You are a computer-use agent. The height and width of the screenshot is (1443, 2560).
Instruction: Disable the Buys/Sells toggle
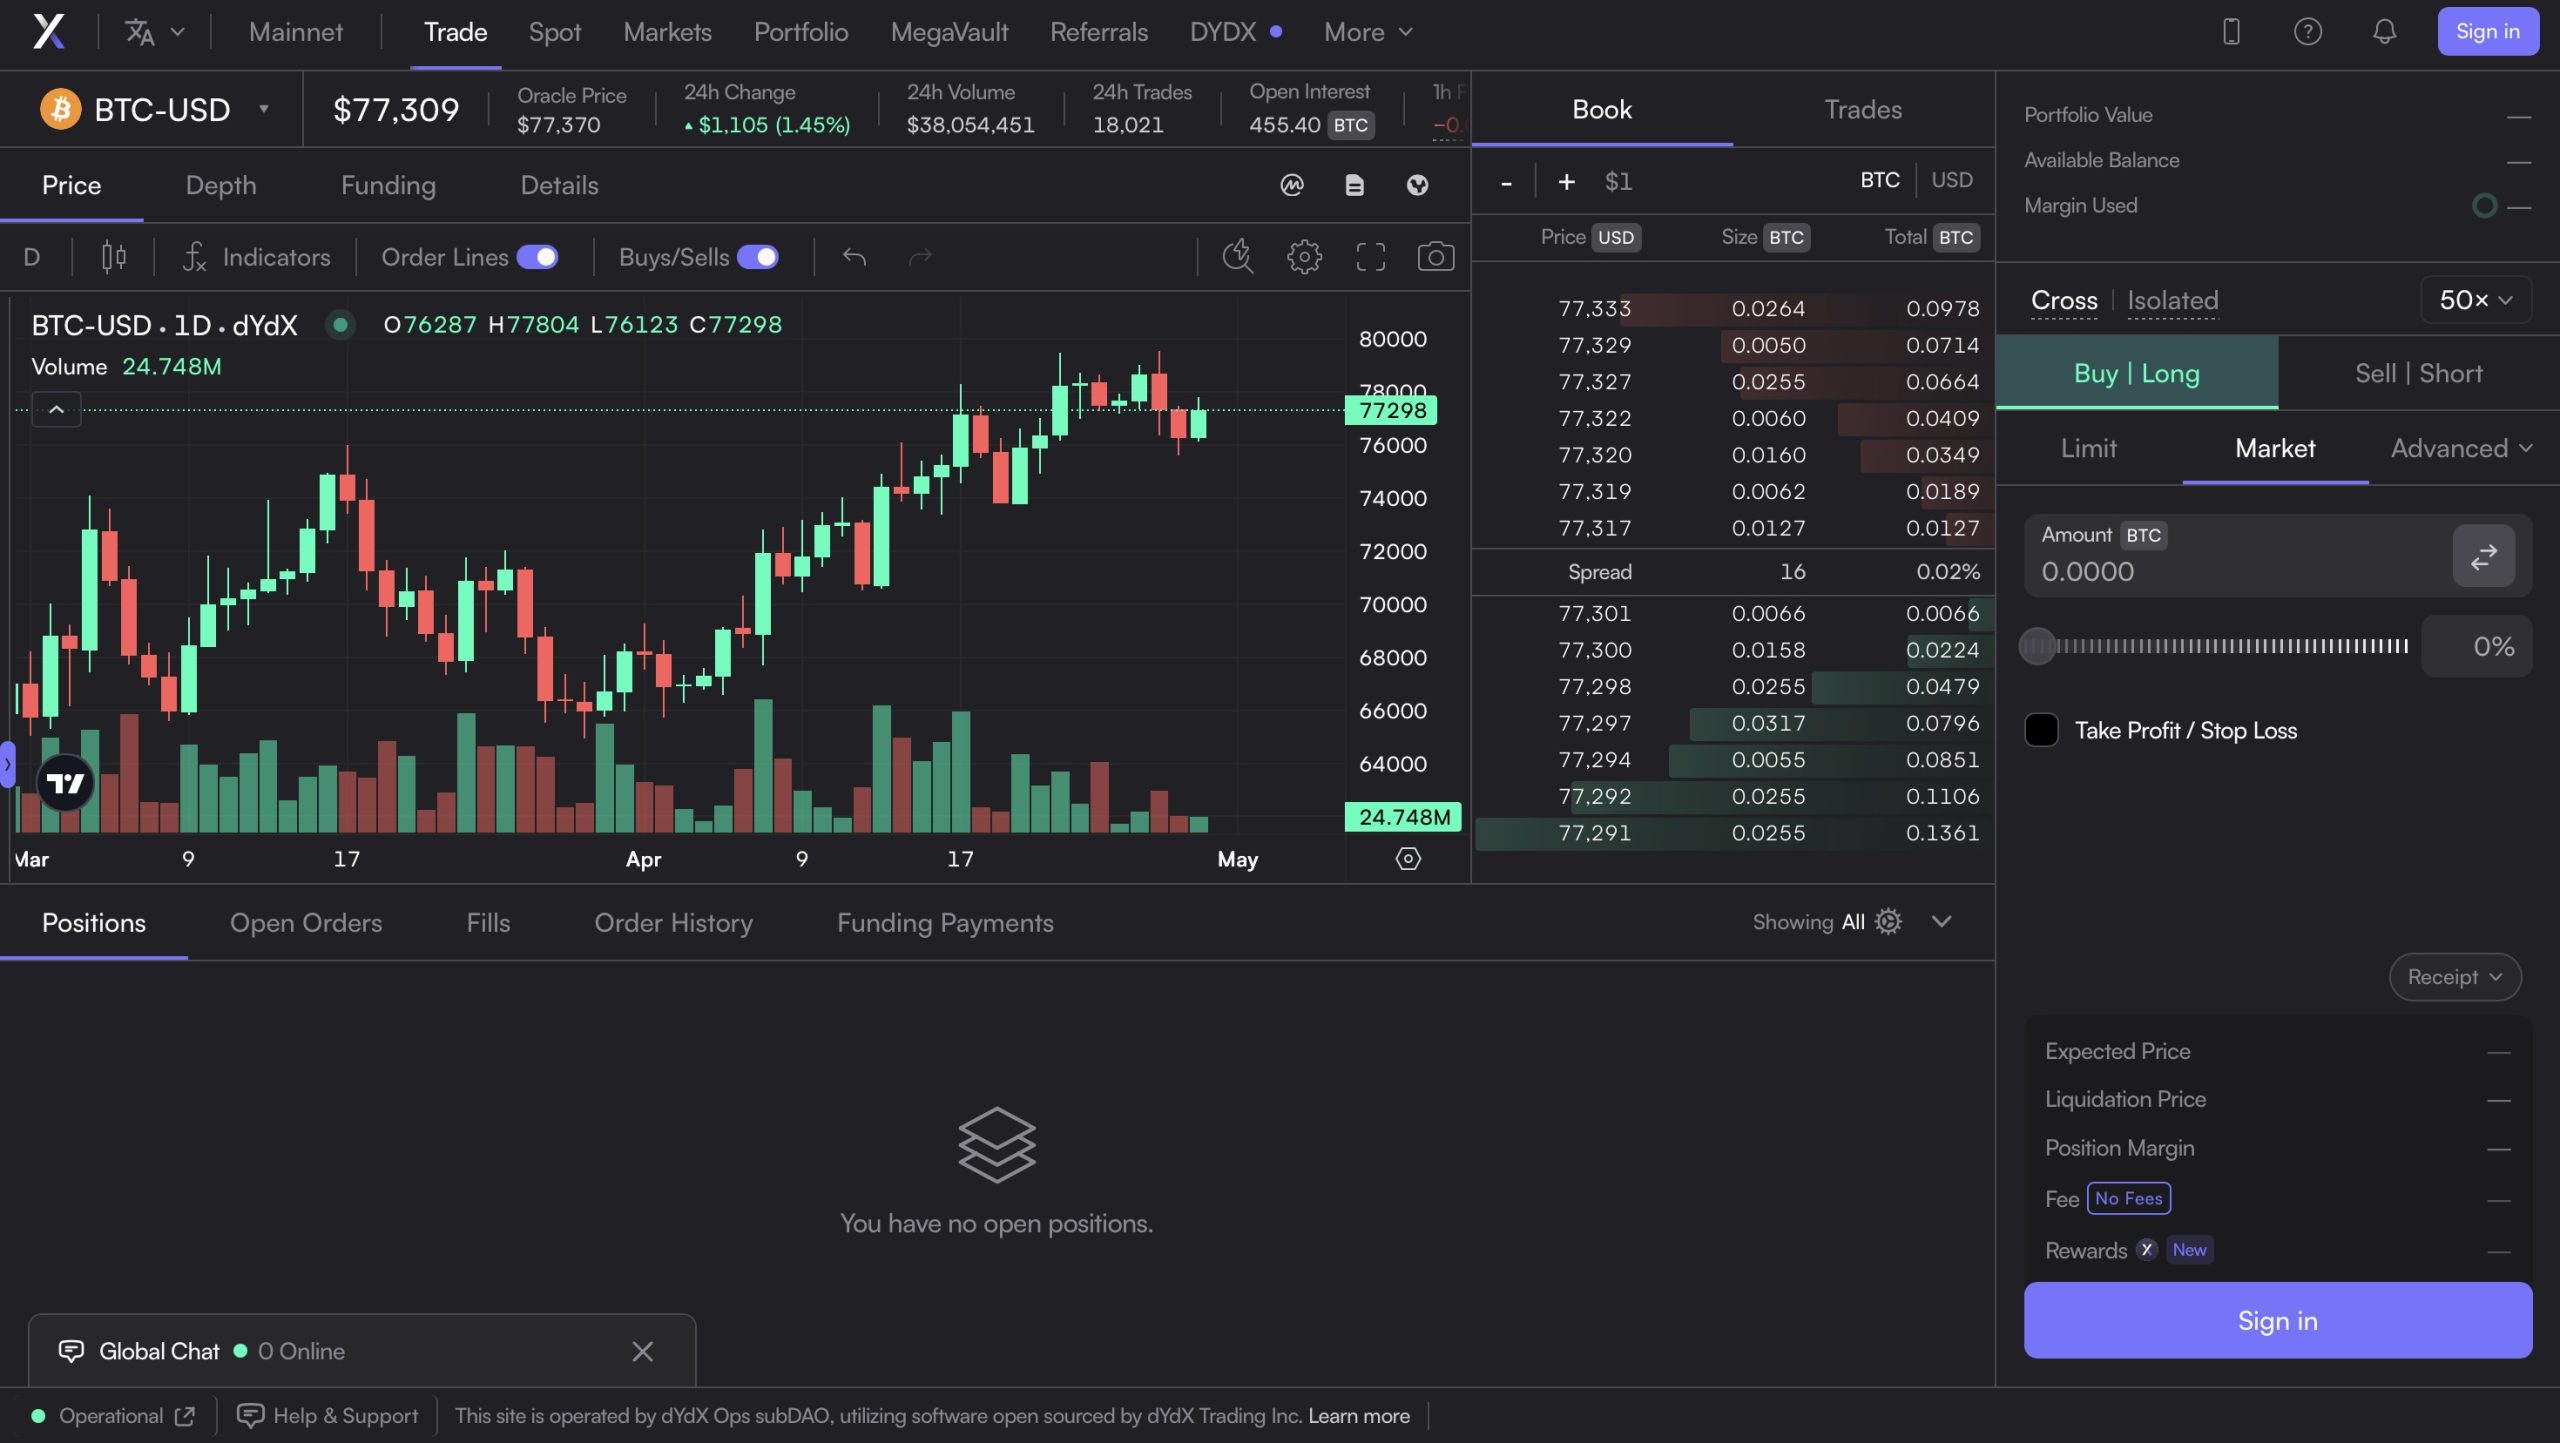[x=757, y=257]
